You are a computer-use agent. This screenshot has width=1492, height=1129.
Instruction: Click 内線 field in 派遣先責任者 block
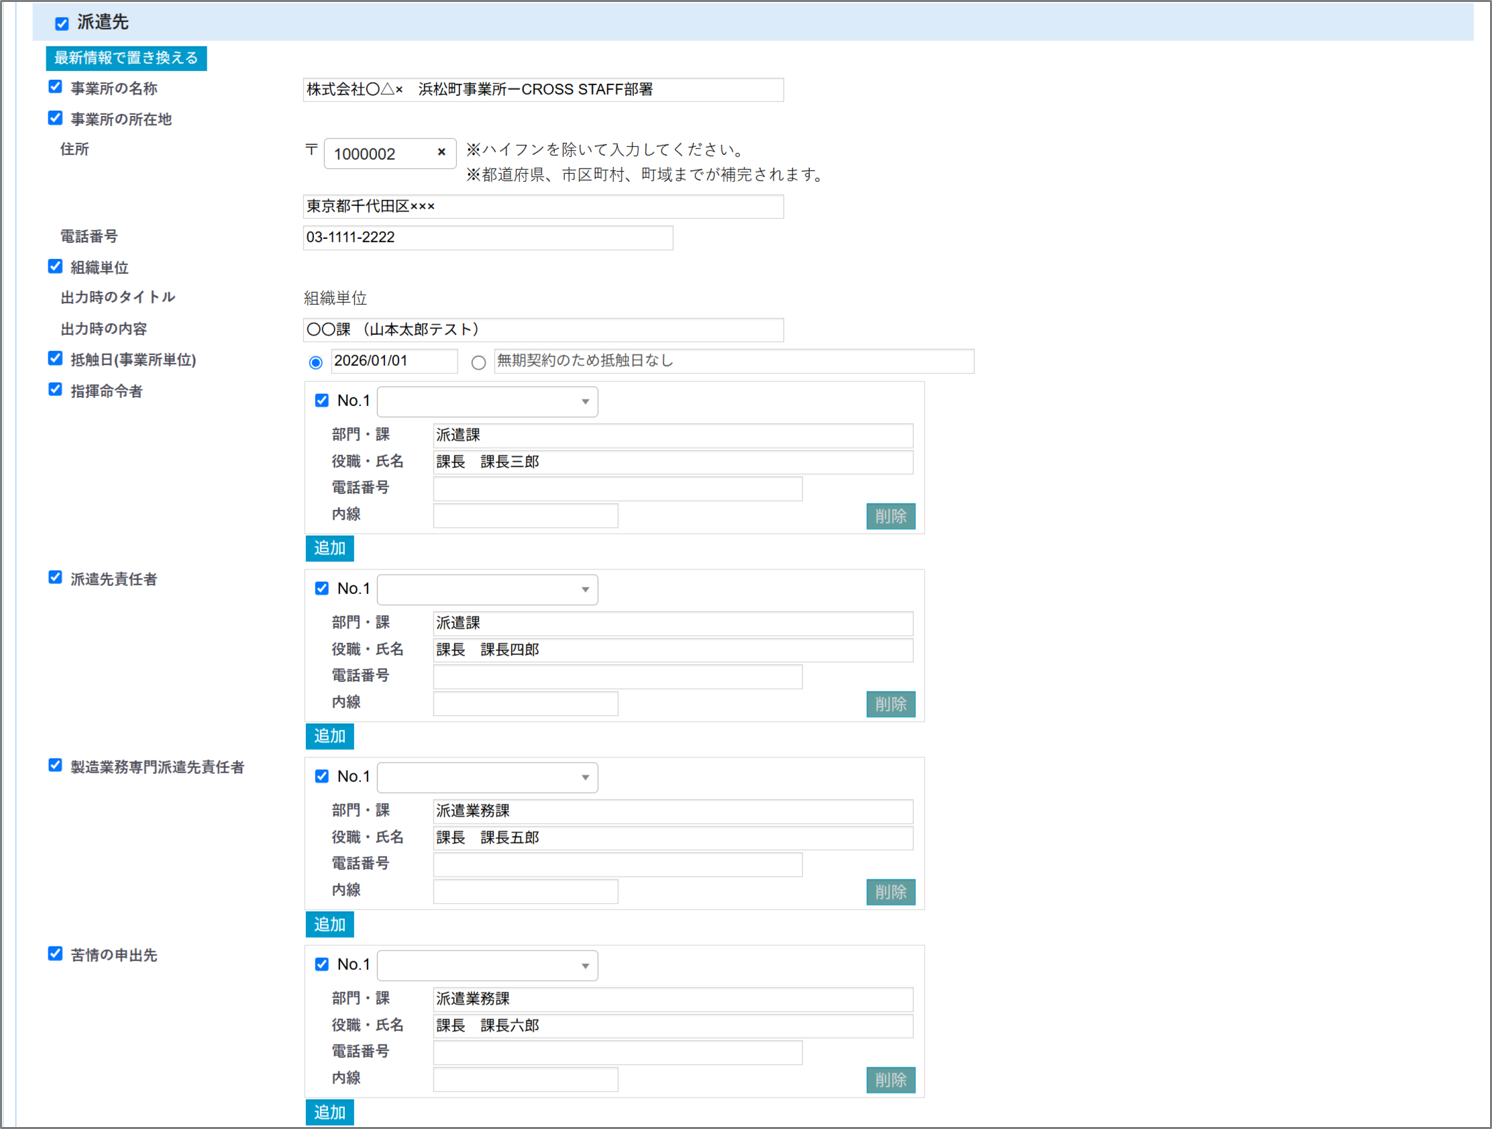coord(525,703)
